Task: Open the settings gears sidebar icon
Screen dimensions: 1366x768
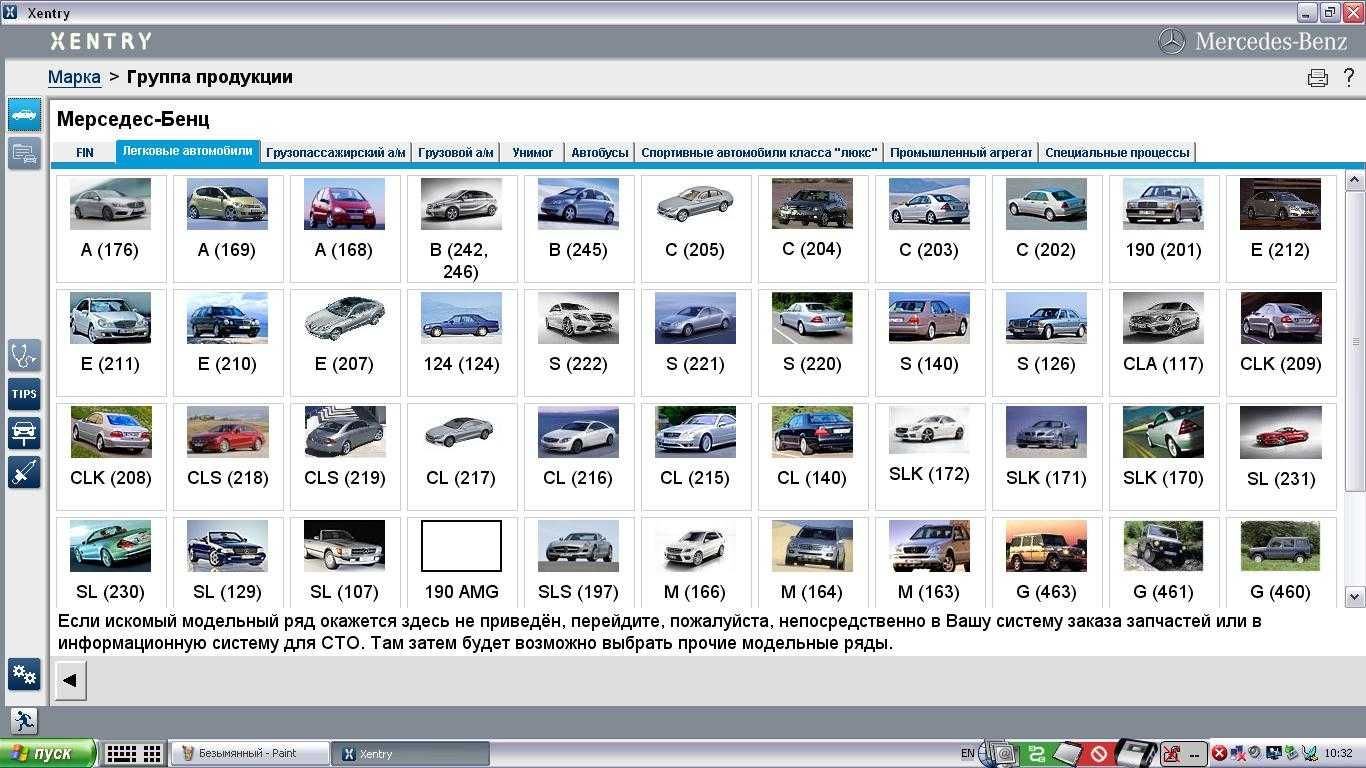Action: (x=24, y=675)
